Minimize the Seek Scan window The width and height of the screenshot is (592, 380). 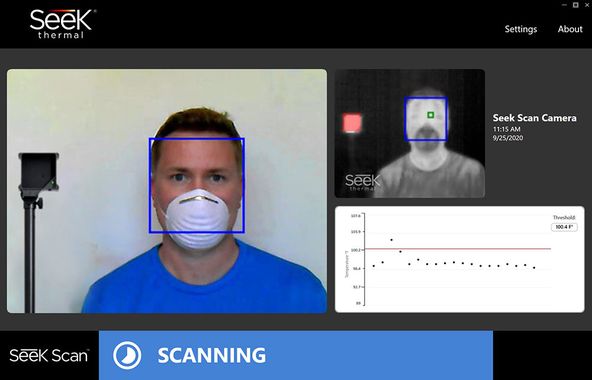pos(564,5)
